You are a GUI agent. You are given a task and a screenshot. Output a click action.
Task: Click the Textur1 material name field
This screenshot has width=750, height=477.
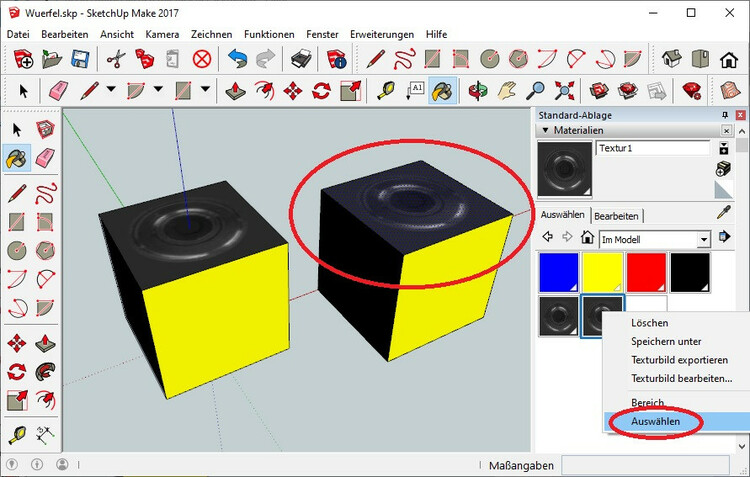[x=654, y=148]
